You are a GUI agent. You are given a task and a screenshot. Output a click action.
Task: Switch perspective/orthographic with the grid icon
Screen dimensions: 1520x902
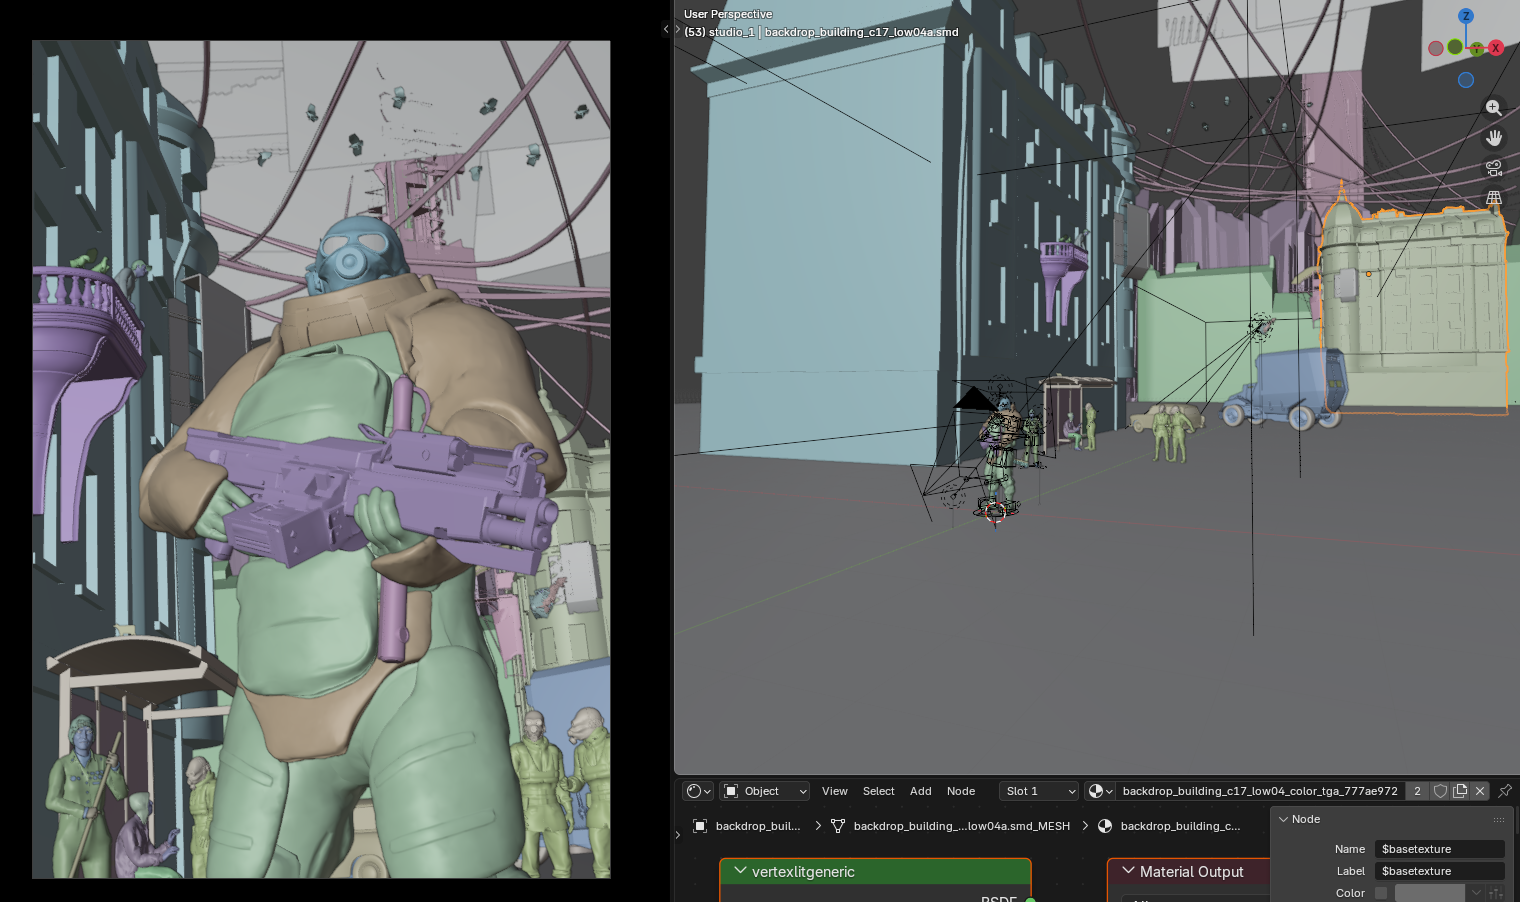[x=1493, y=198]
